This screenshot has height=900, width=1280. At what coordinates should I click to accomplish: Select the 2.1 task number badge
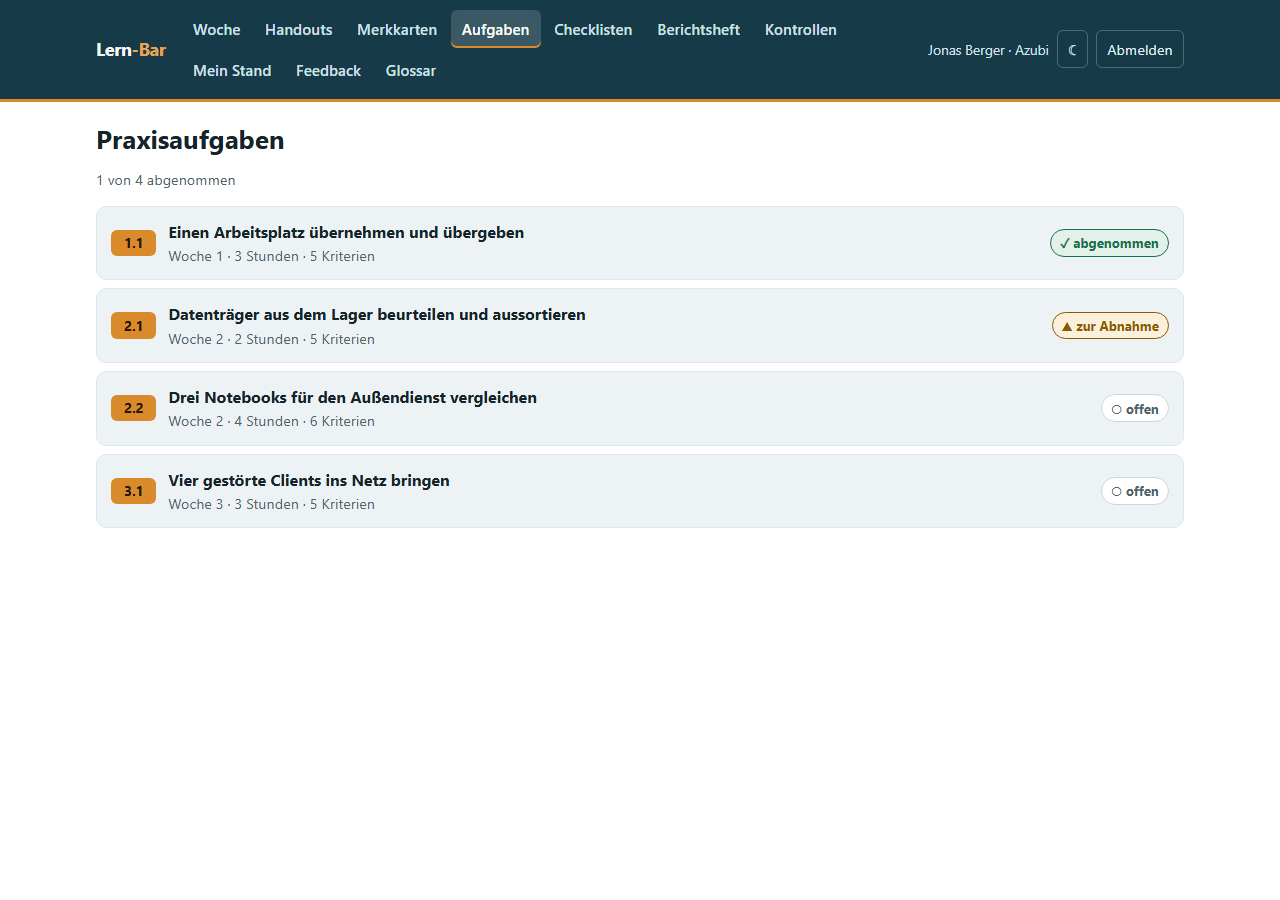(x=133, y=326)
